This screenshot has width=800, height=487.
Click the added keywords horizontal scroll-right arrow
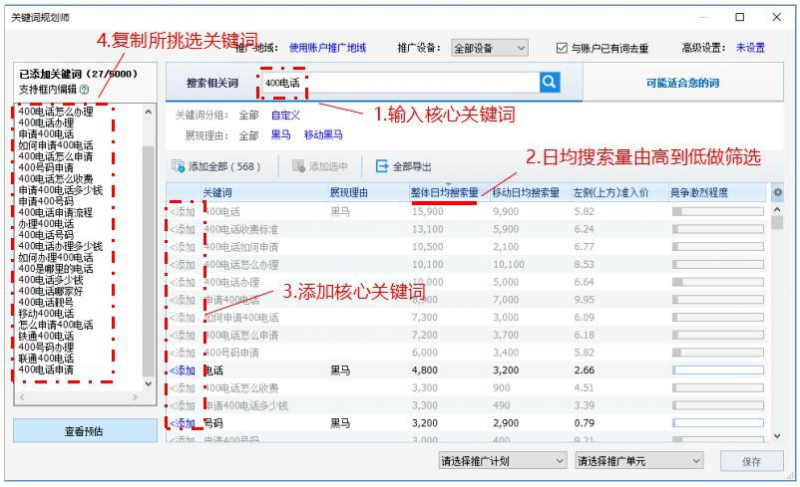click(x=135, y=397)
